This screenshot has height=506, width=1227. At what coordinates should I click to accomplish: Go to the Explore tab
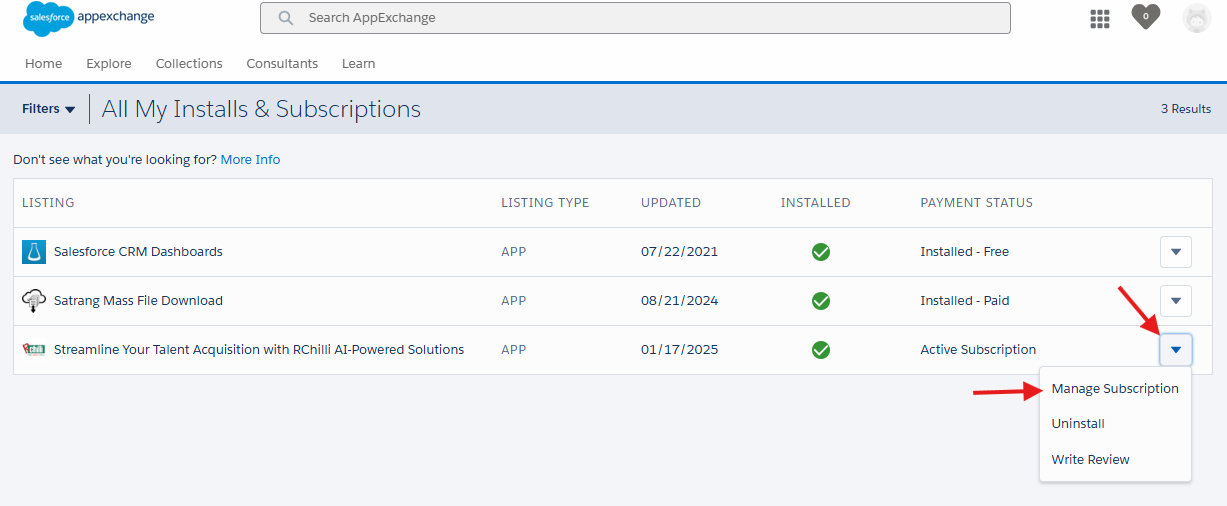[x=108, y=64]
